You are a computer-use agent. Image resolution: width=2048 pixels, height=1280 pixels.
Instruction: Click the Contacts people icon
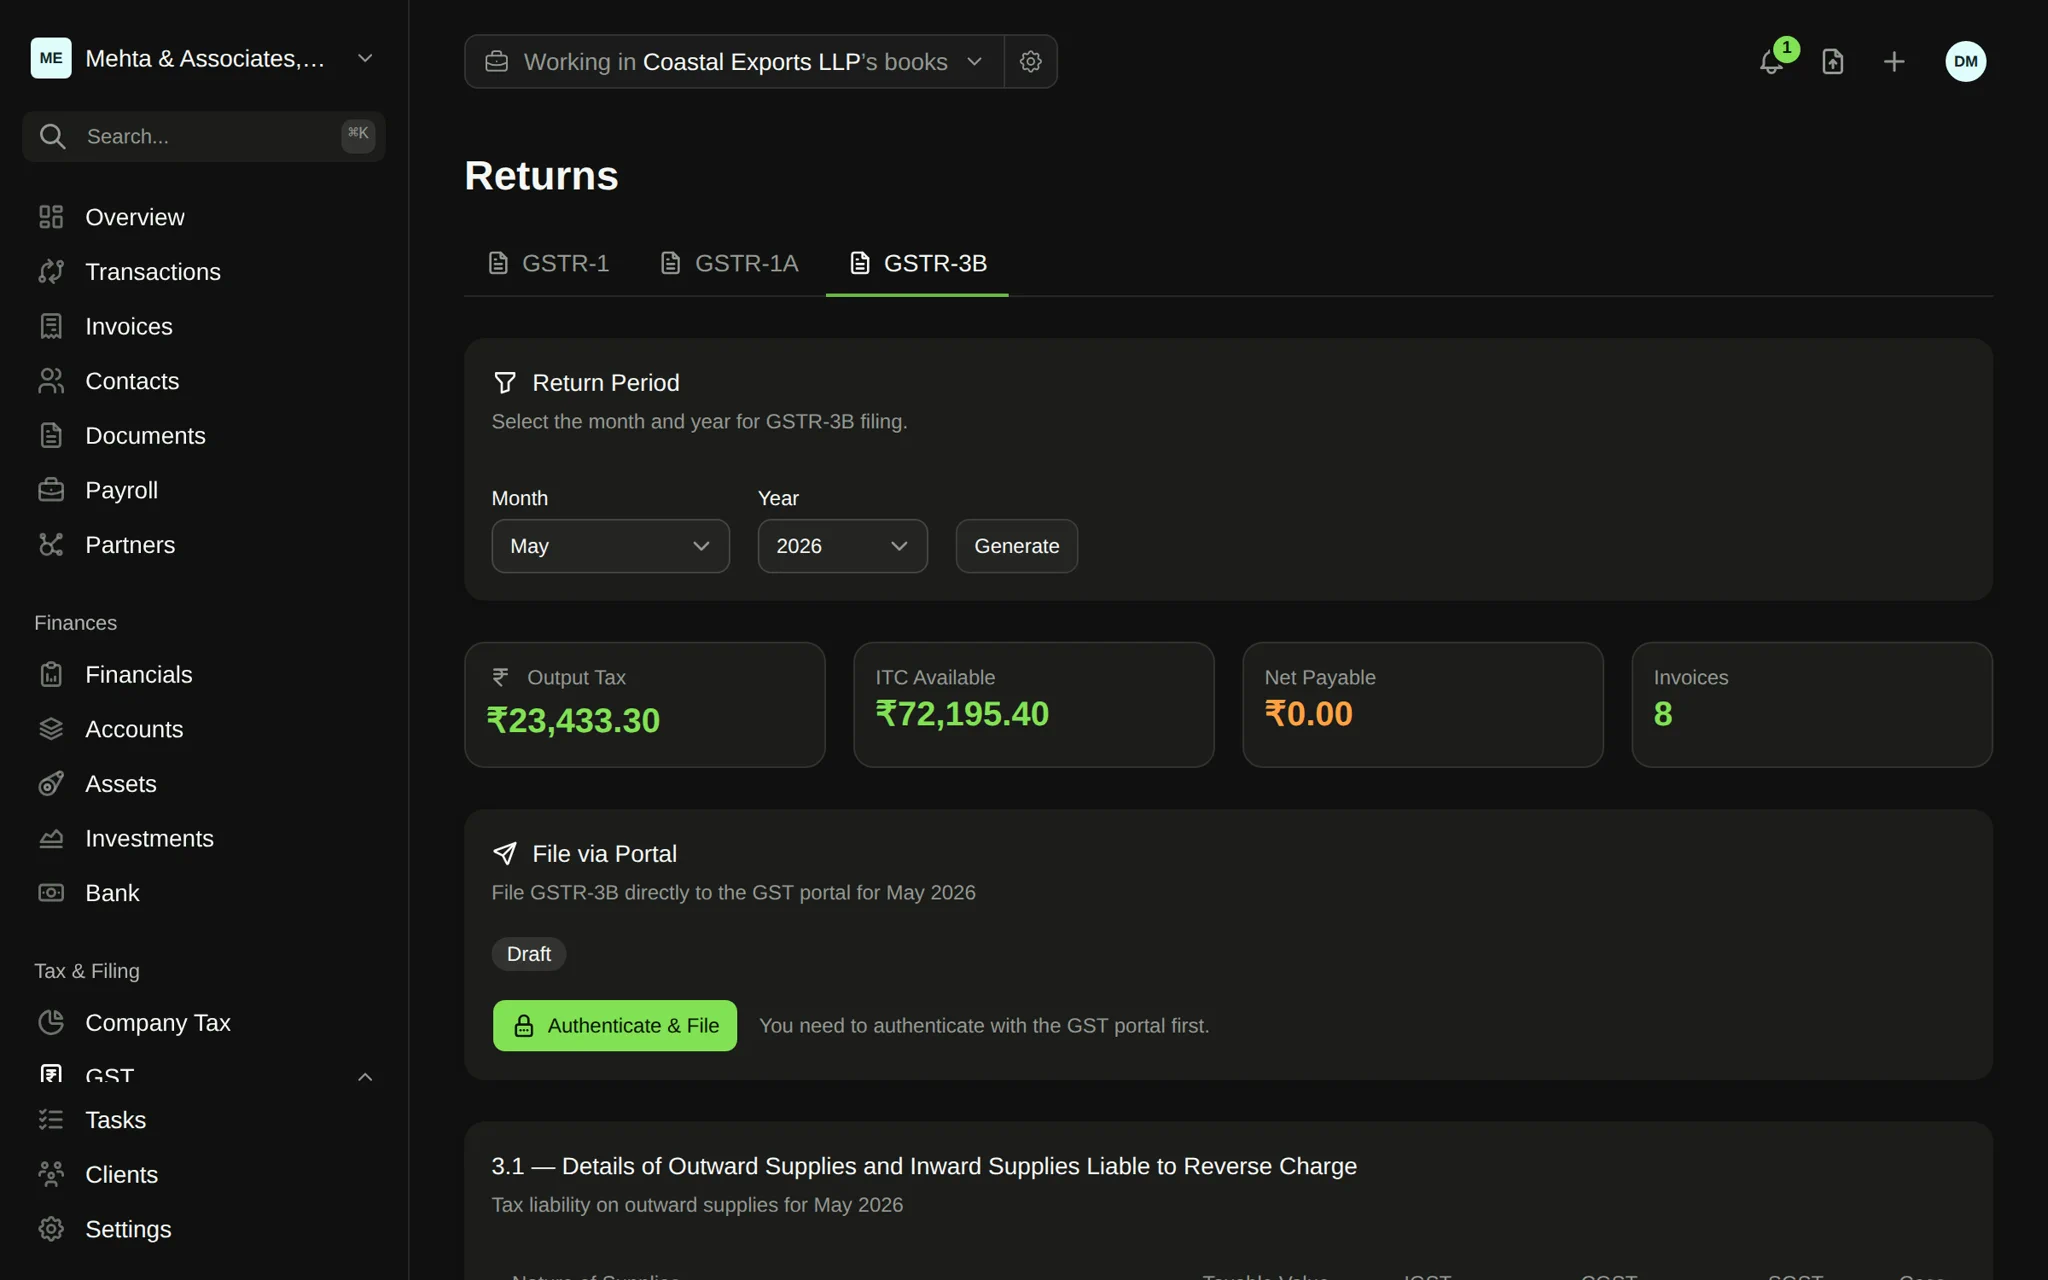(51, 381)
